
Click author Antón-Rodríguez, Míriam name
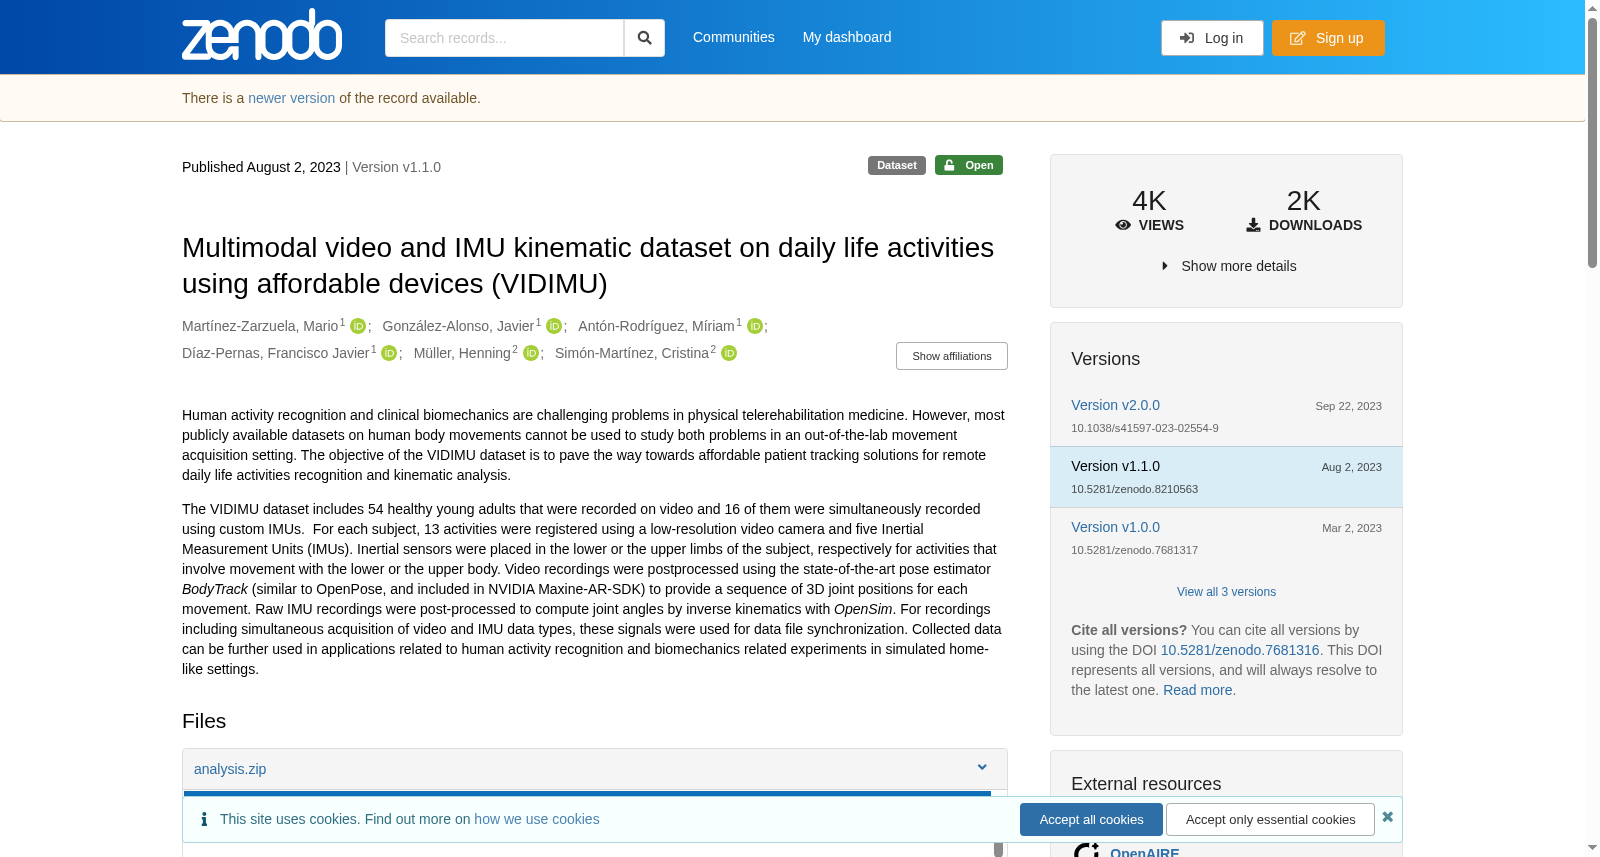click(656, 326)
